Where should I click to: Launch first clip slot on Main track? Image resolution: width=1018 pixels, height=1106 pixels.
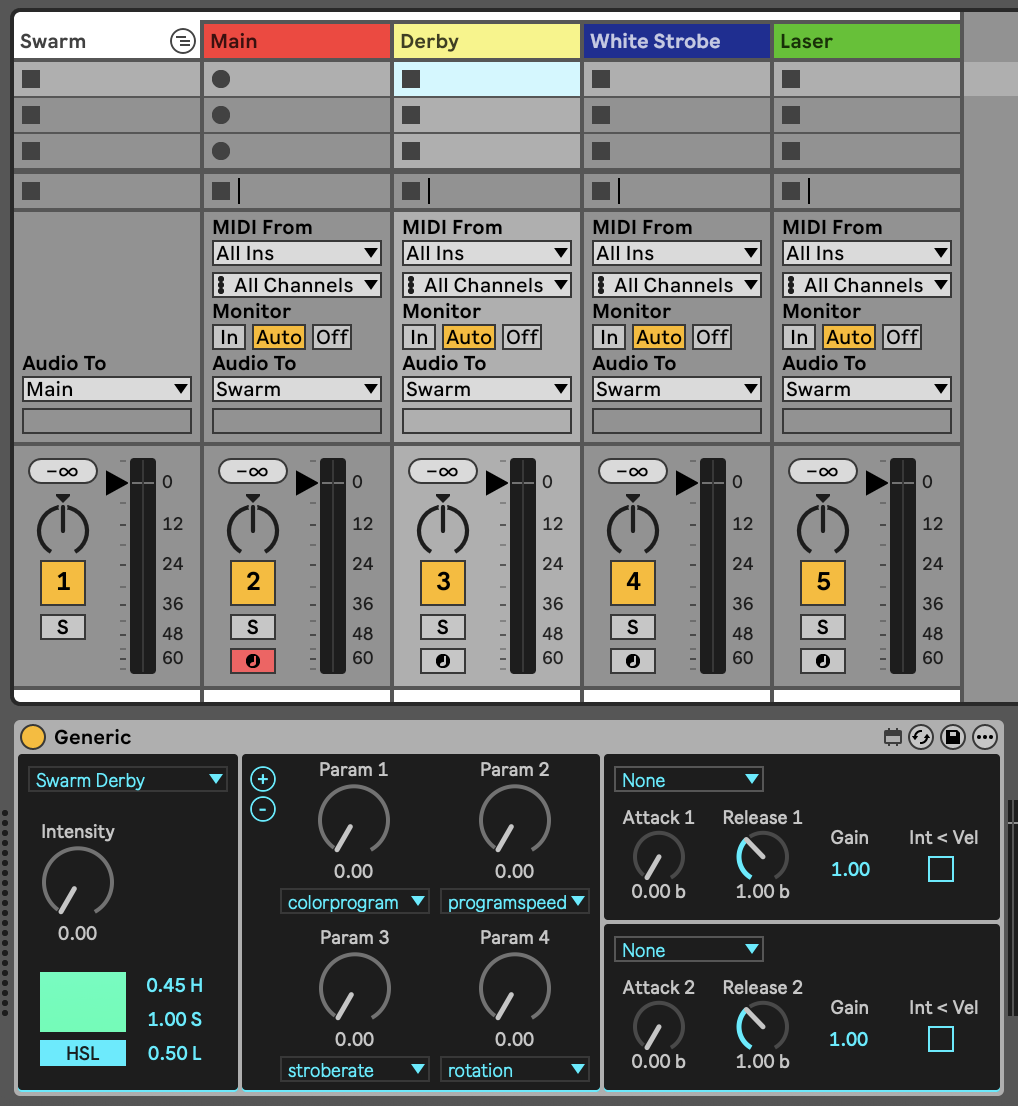point(221,79)
